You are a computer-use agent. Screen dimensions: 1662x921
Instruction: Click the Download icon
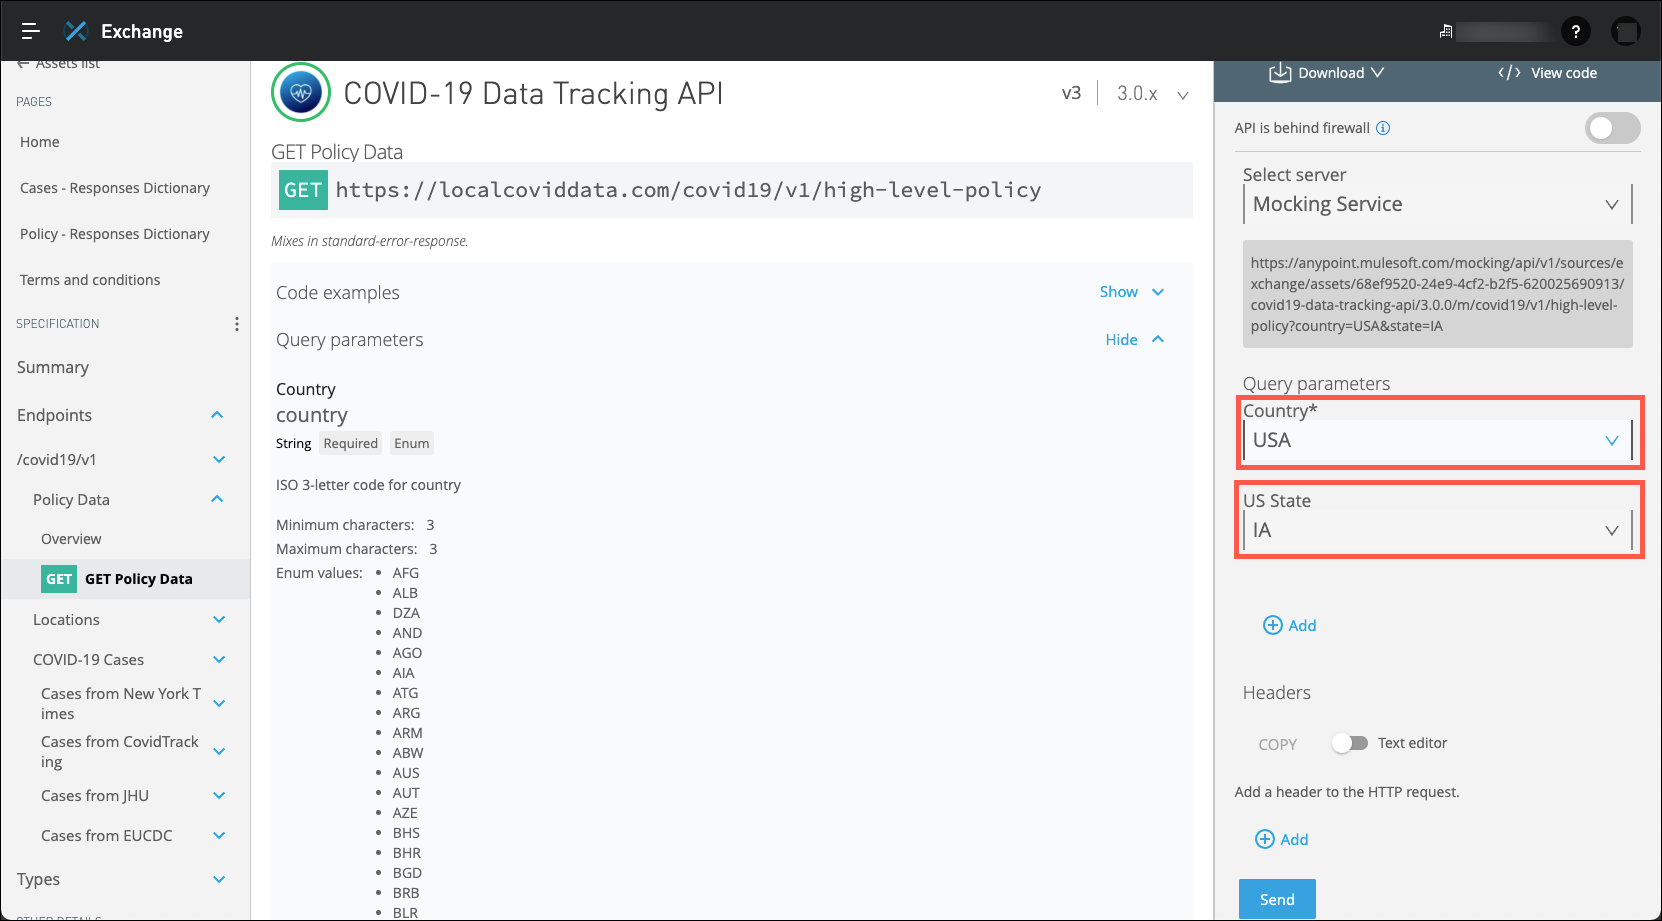1280,73
